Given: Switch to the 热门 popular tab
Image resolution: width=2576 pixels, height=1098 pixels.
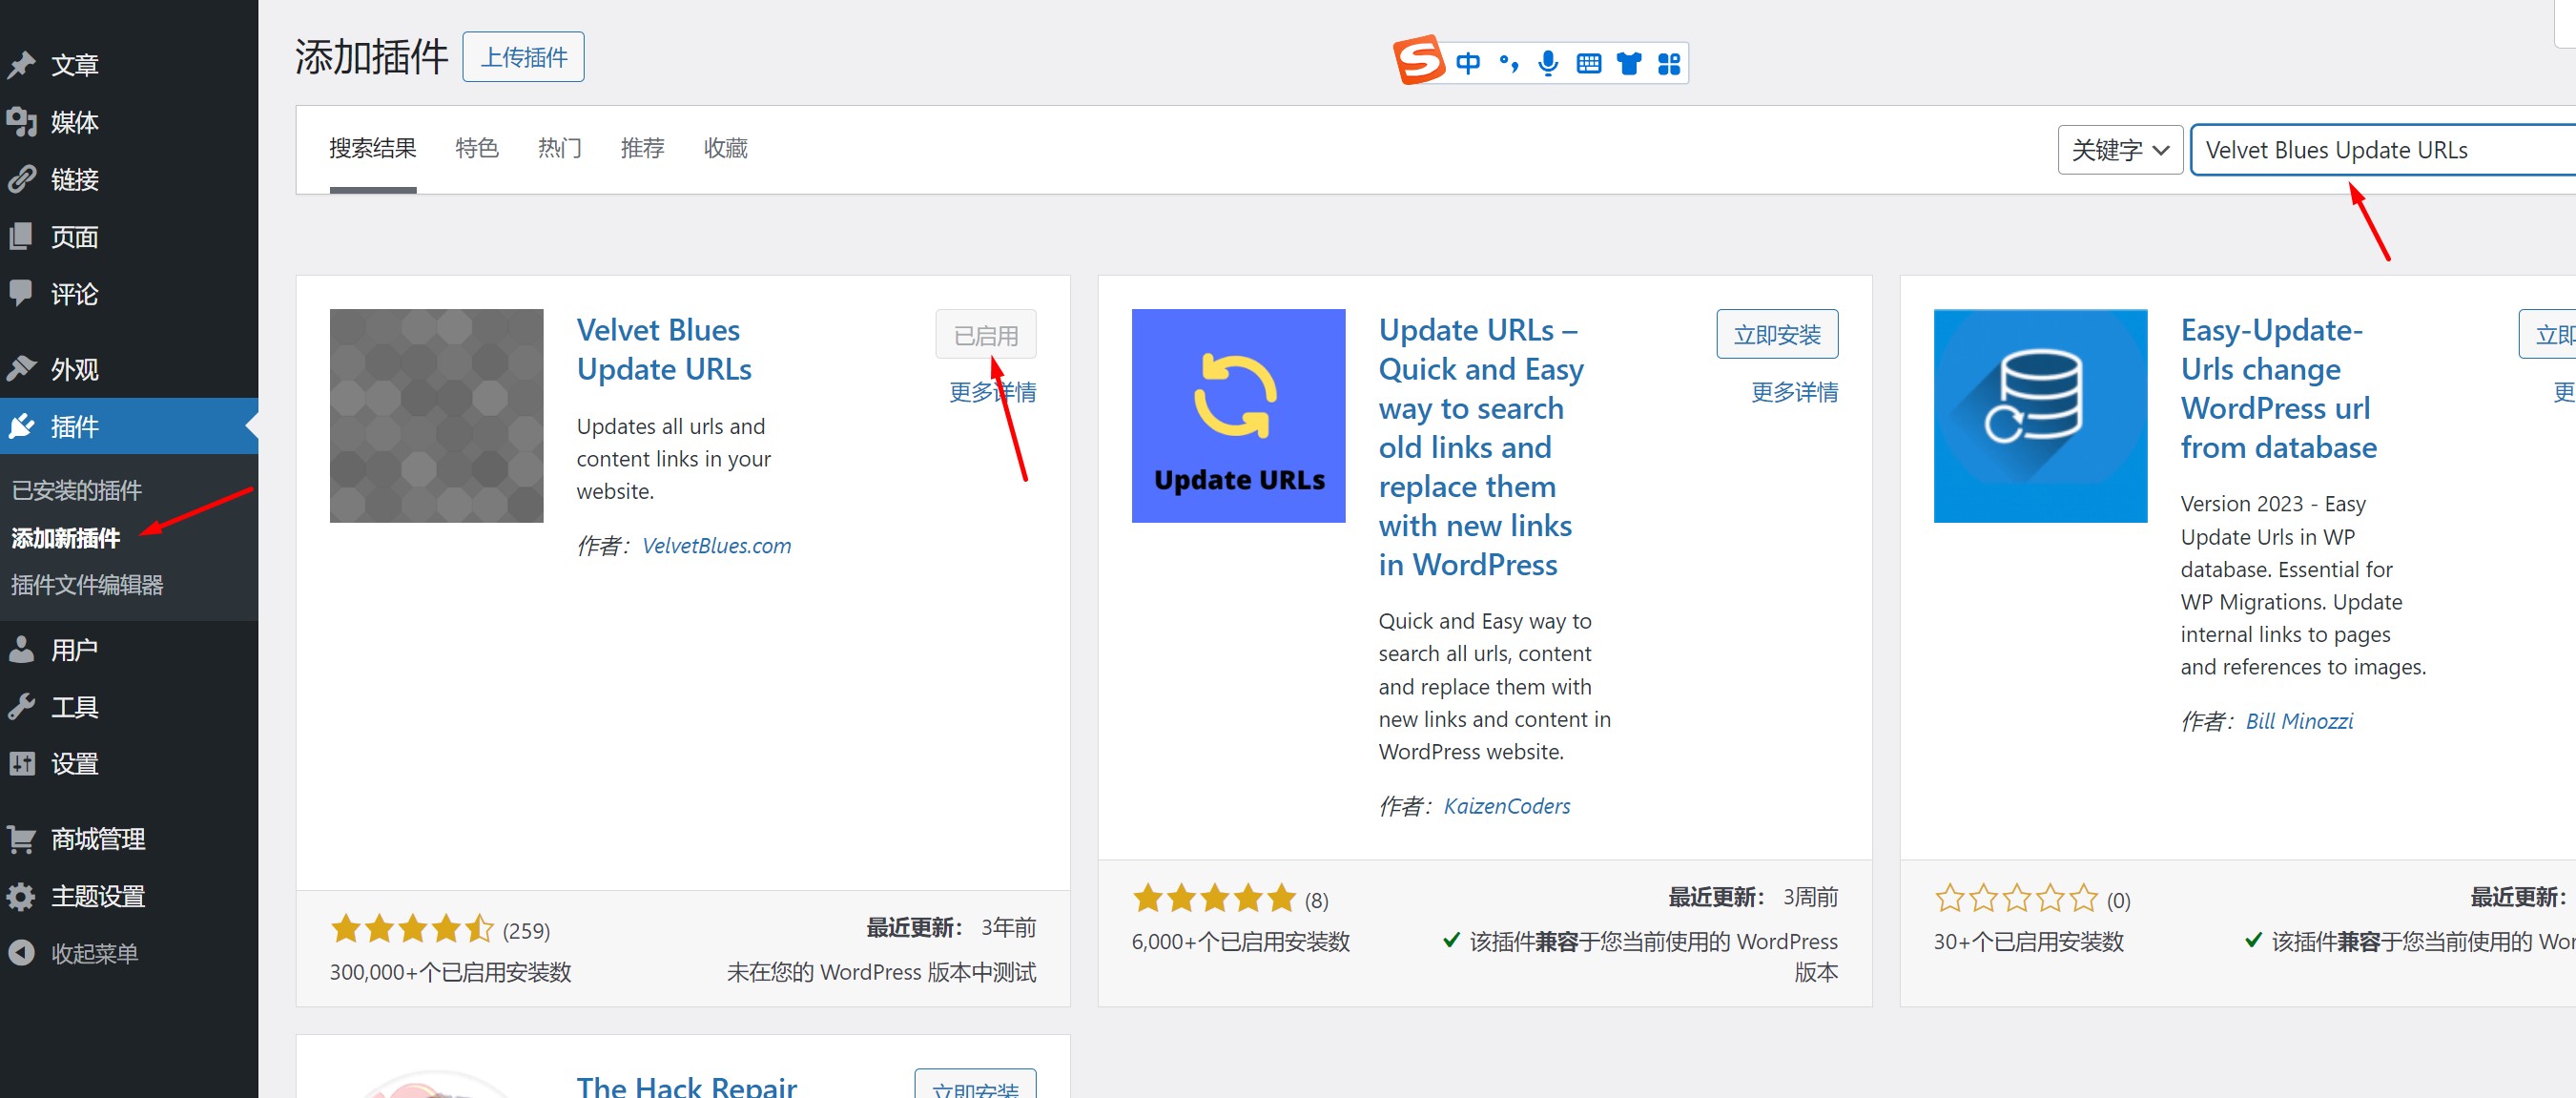Looking at the screenshot, I should click(559, 149).
